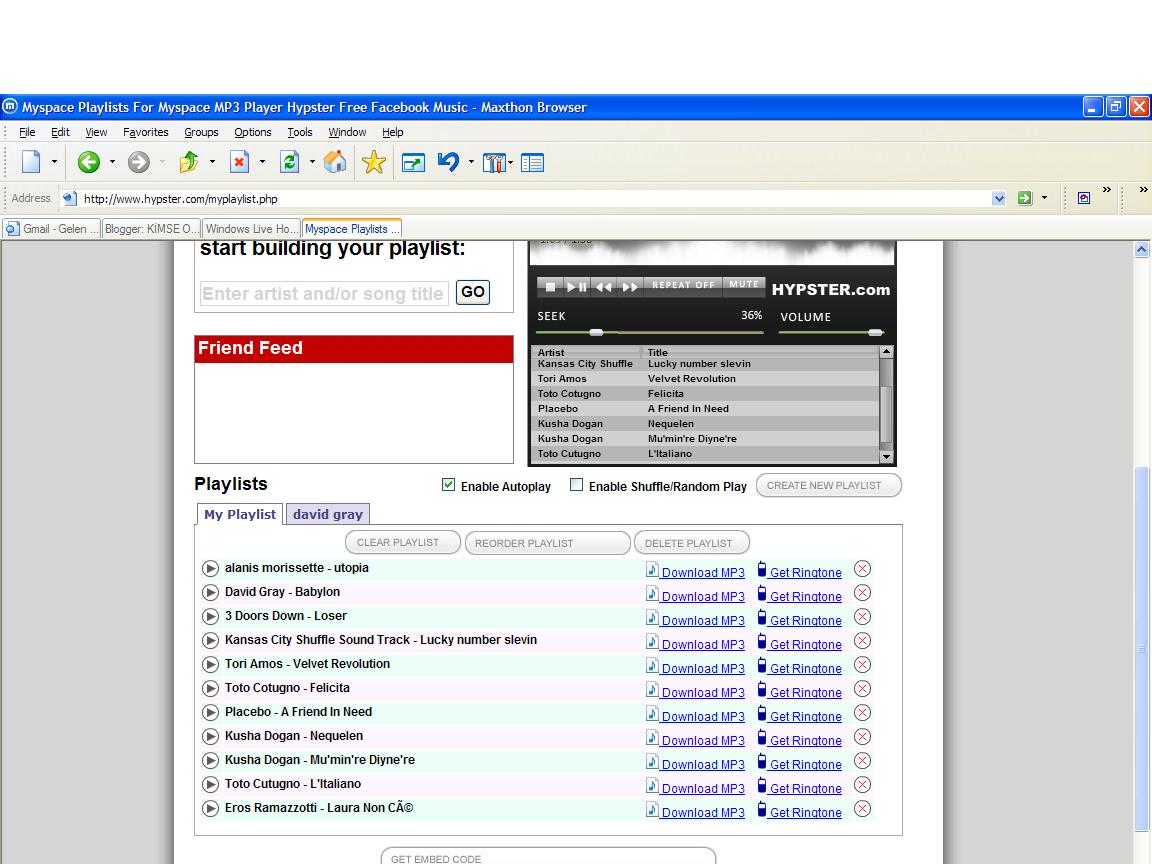Screen dimensions: 1152x864
Task: Click the green Go arrow beside address bar
Action: click(1024, 198)
